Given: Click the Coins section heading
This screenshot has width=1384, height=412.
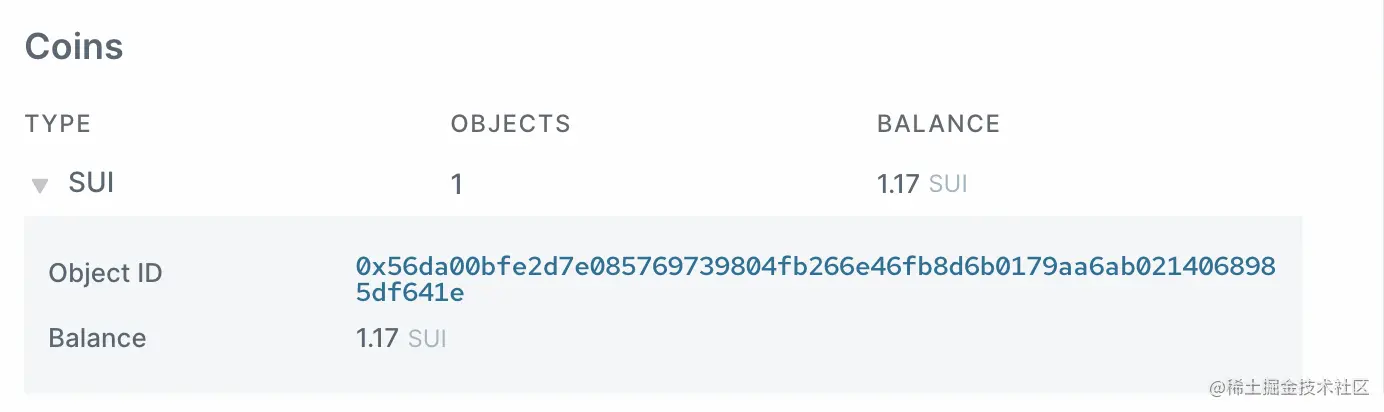Looking at the screenshot, I should (x=74, y=47).
